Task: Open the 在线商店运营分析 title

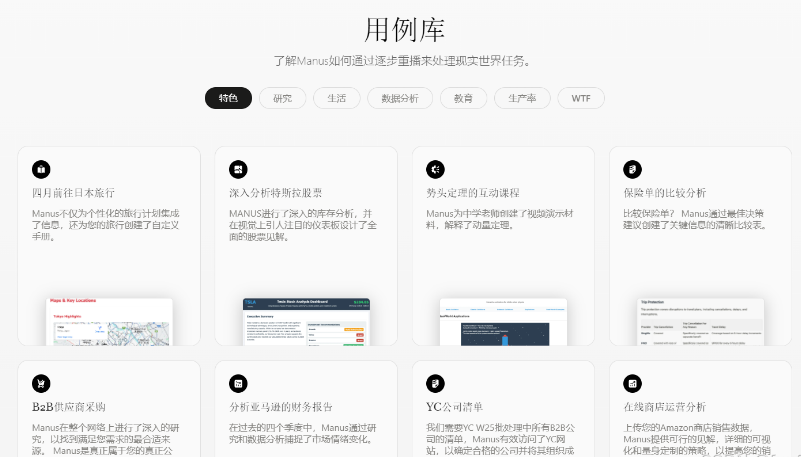Action: tap(665, 407)
